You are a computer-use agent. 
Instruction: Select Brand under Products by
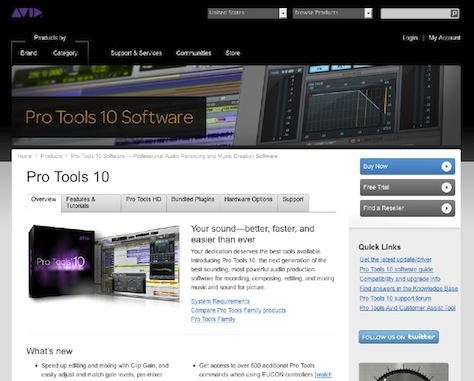[29, 53]
